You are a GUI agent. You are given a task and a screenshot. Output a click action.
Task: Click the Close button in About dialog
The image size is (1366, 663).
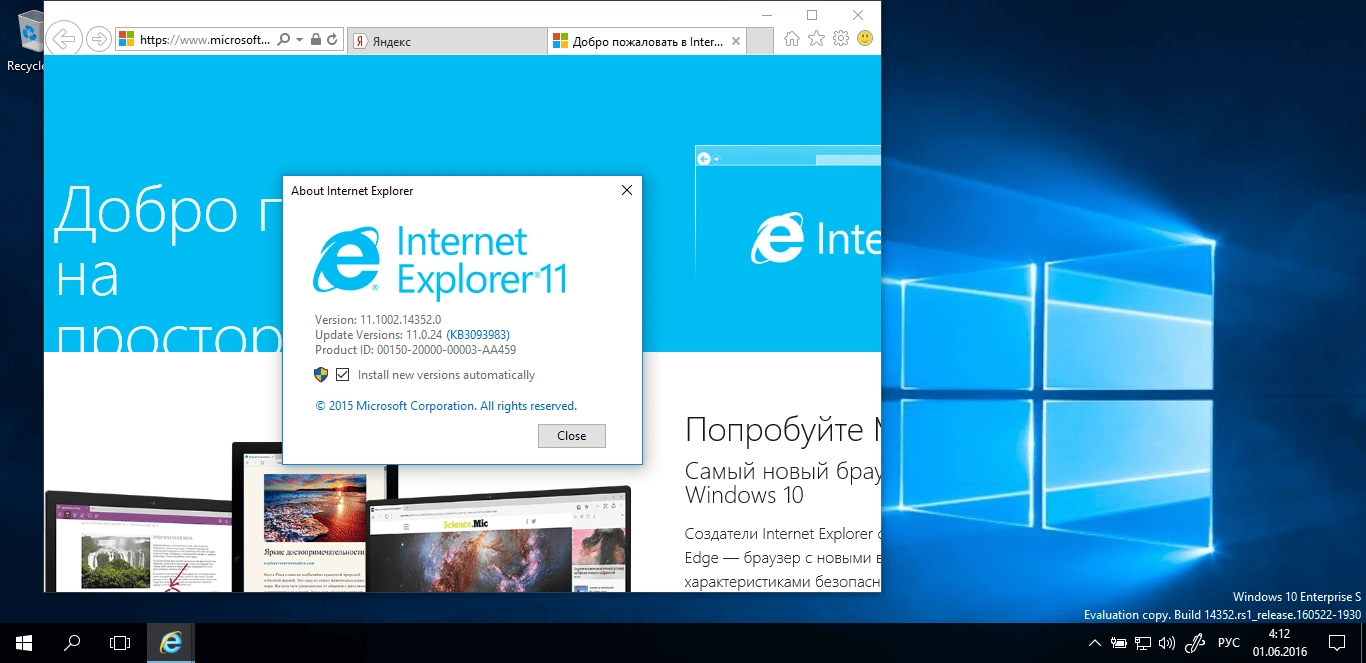pos(572,436)
